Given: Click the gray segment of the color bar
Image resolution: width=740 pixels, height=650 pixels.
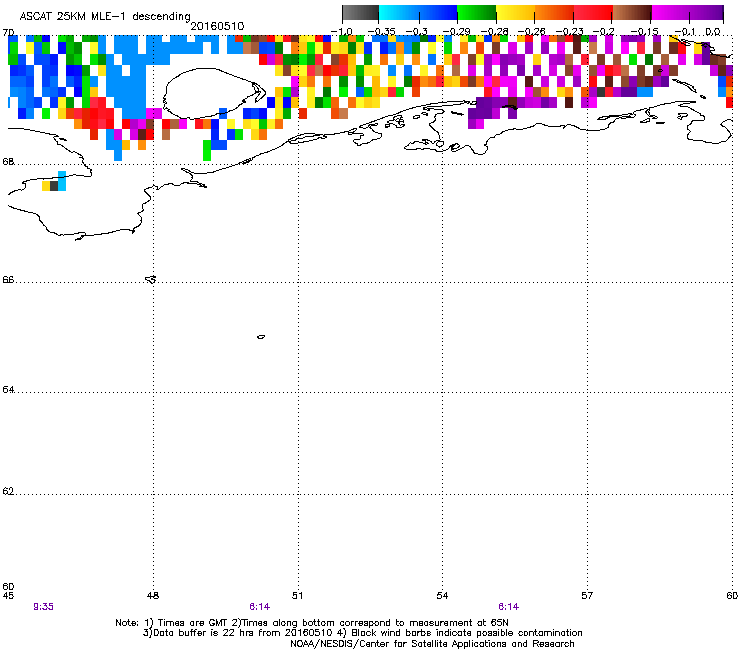Looking at the screenshot, I should (x=361, y=13).
